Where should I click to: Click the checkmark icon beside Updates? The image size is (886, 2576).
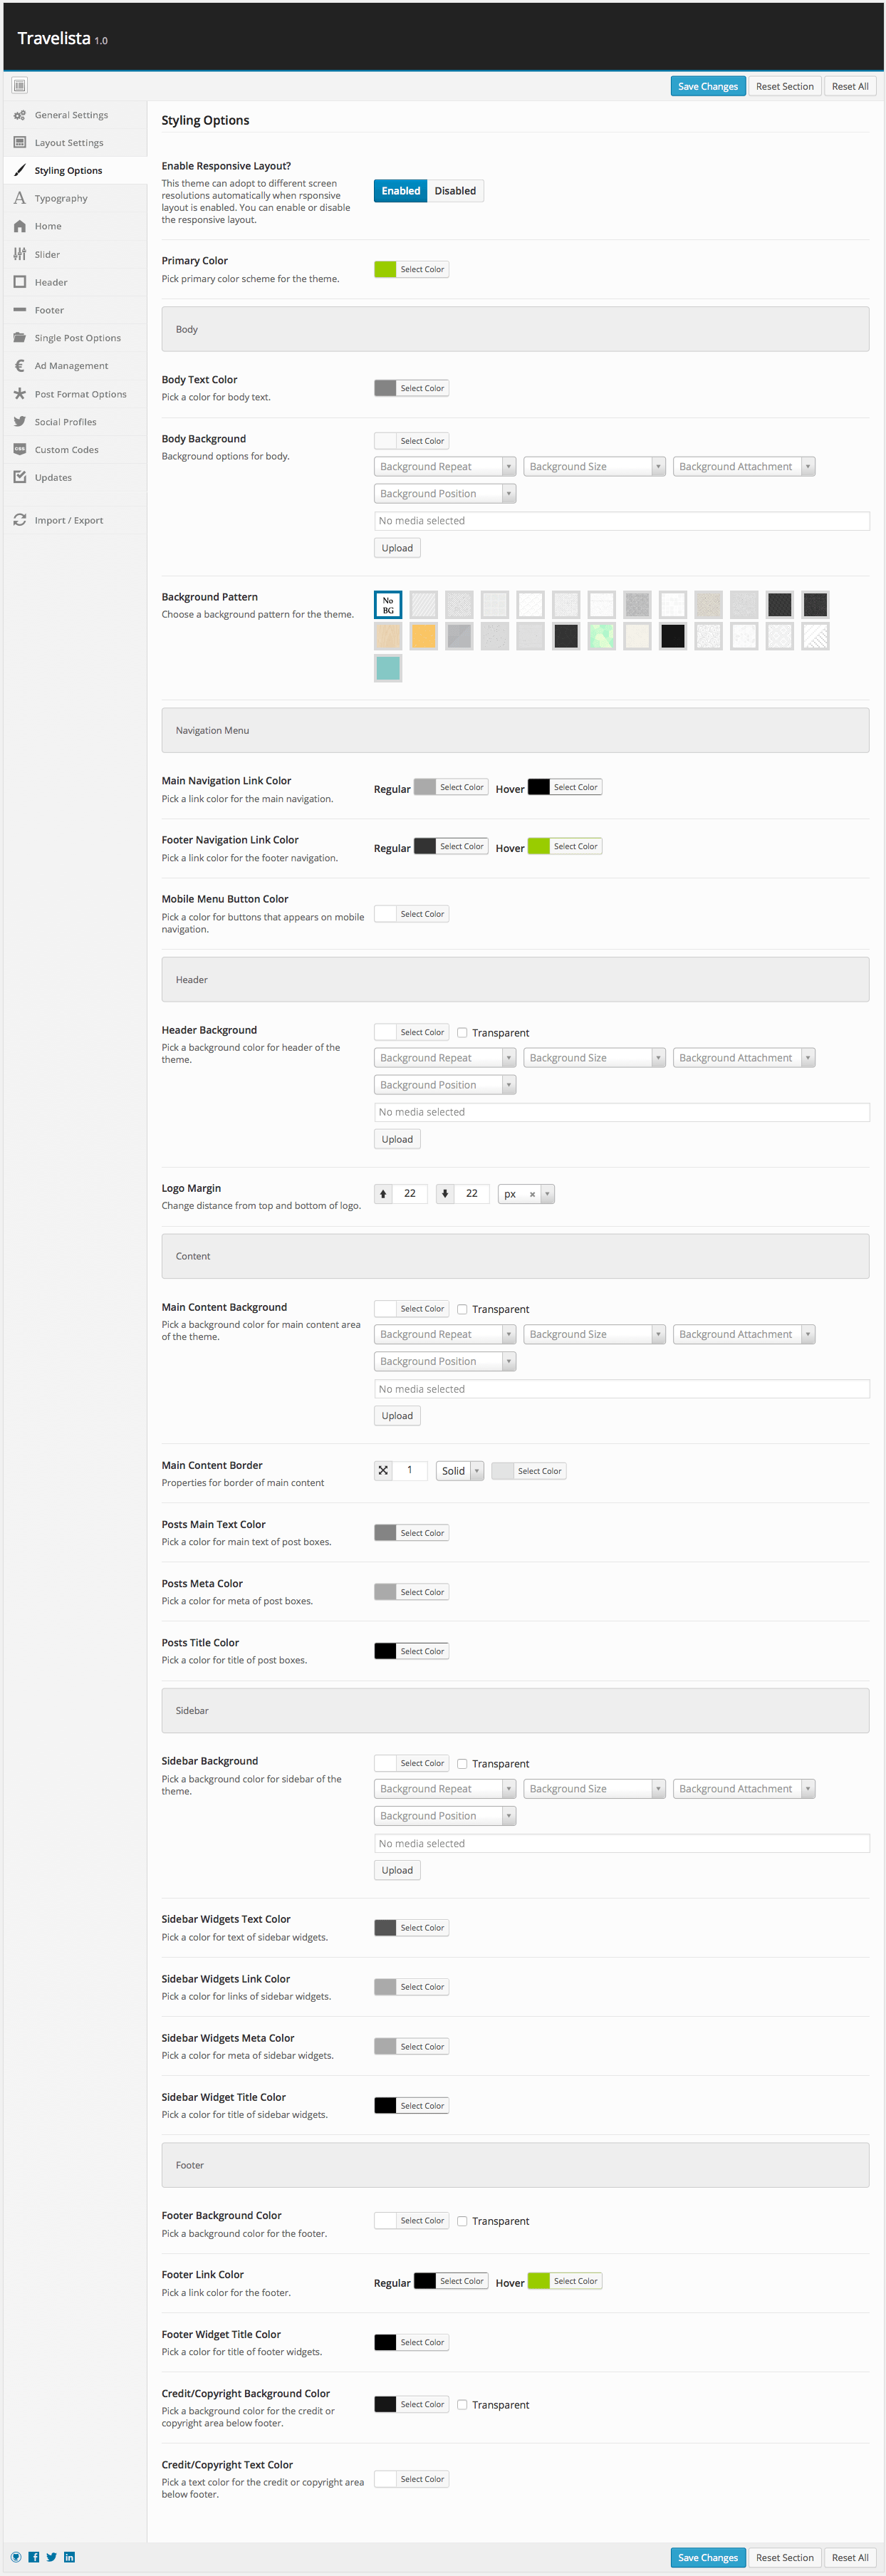click(20, 477)
